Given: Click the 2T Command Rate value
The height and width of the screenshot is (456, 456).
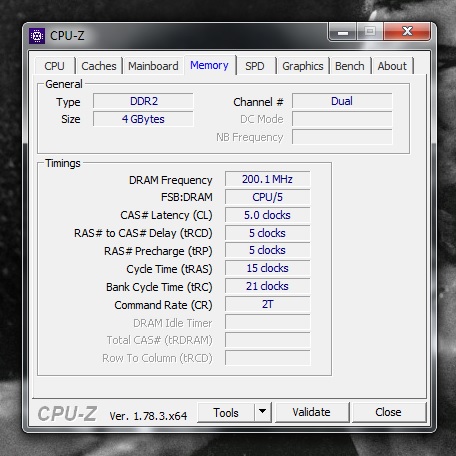Looking at the screenshot, I should point(267,304).
